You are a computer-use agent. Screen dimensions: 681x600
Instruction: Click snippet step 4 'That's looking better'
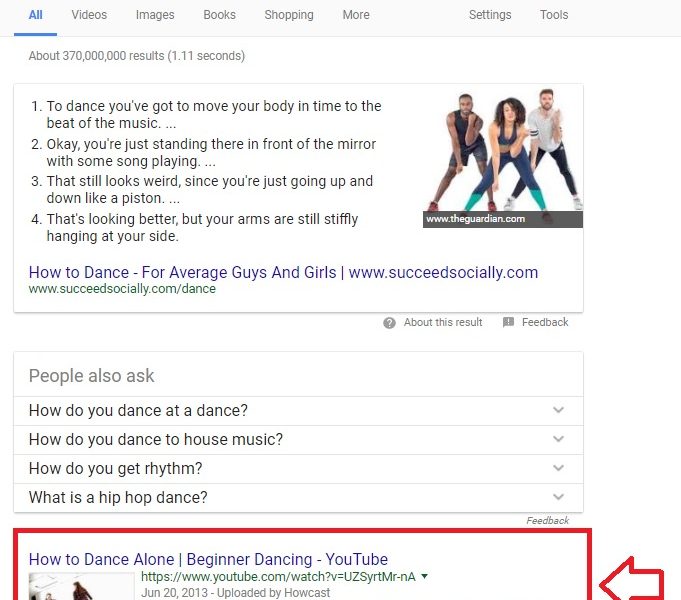tap(202, 228)
